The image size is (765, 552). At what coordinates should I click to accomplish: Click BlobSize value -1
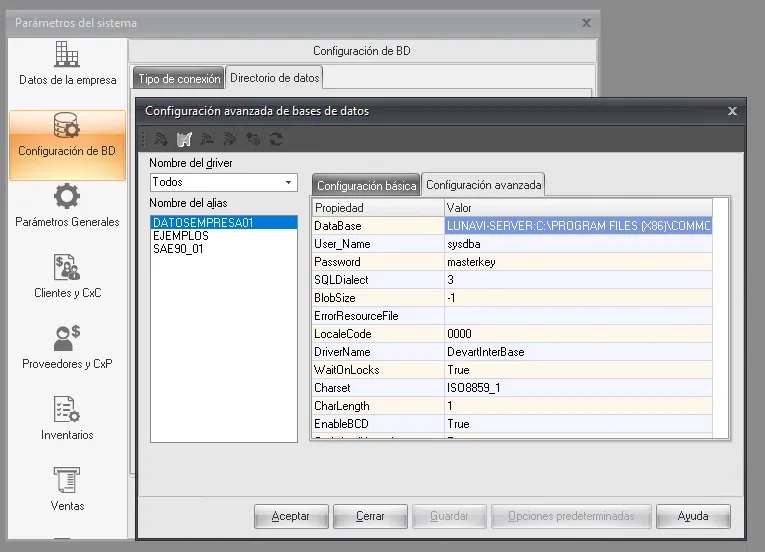tap(578, 298)
